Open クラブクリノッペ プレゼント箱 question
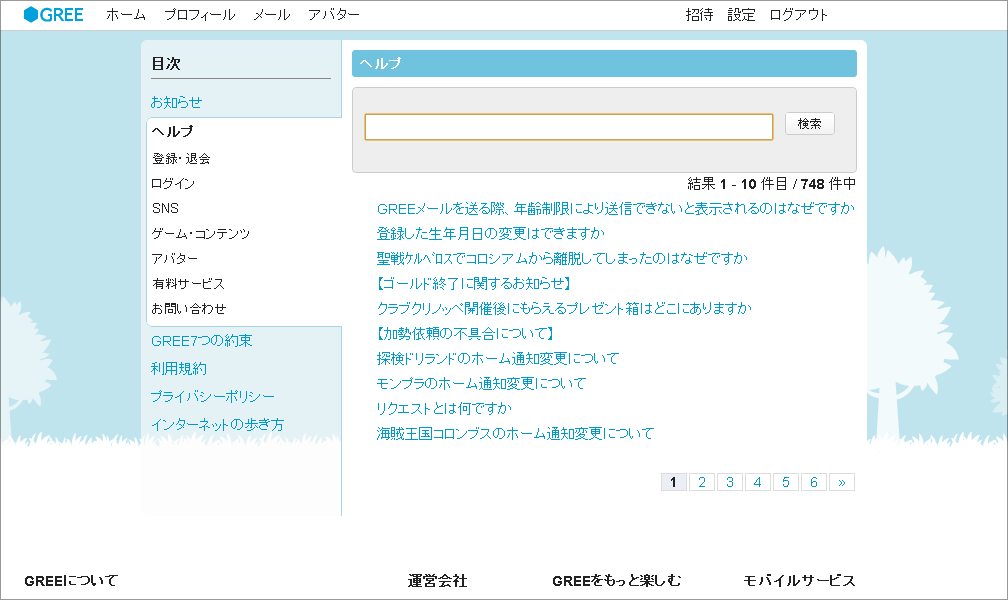Viewport: 1008px width, 600px height. 564,308
